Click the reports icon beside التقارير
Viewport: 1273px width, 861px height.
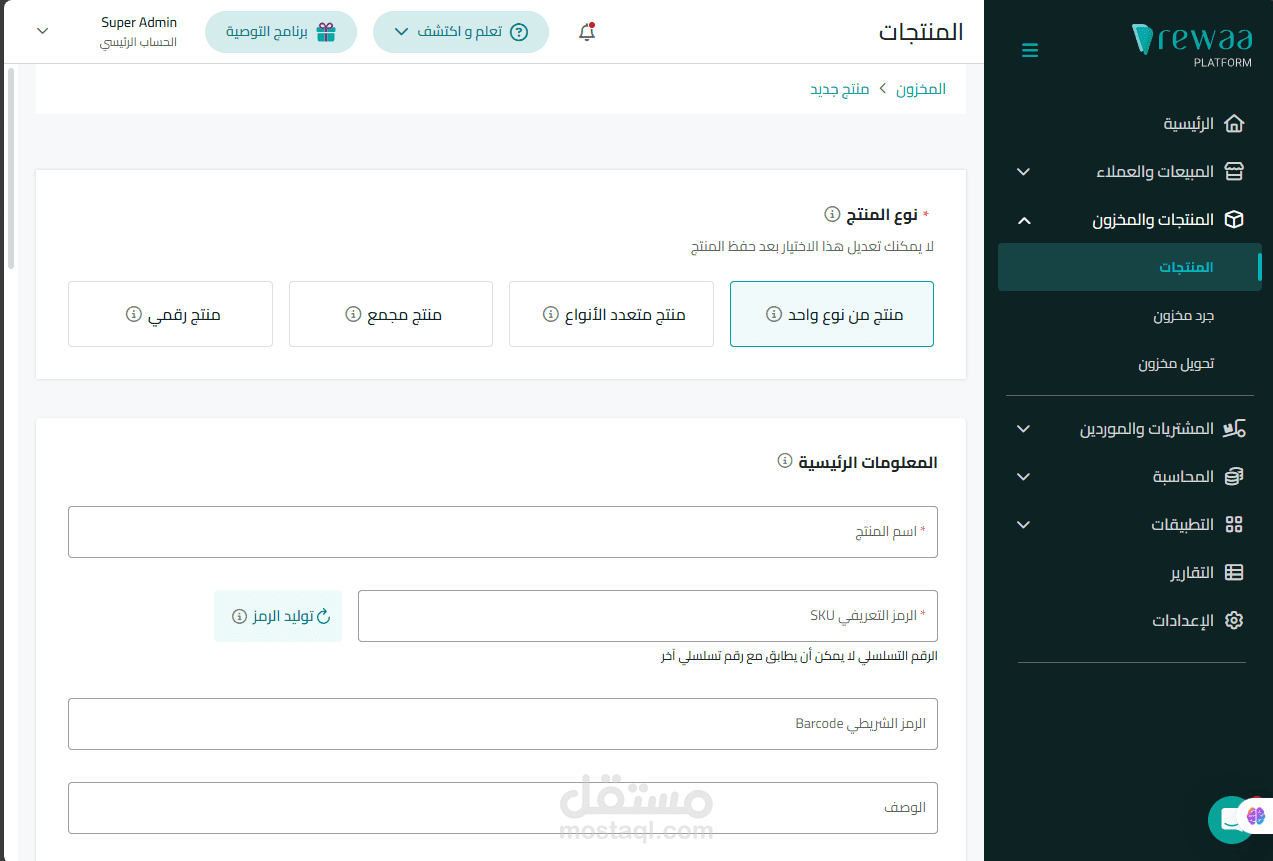[x=1236, y=572]
